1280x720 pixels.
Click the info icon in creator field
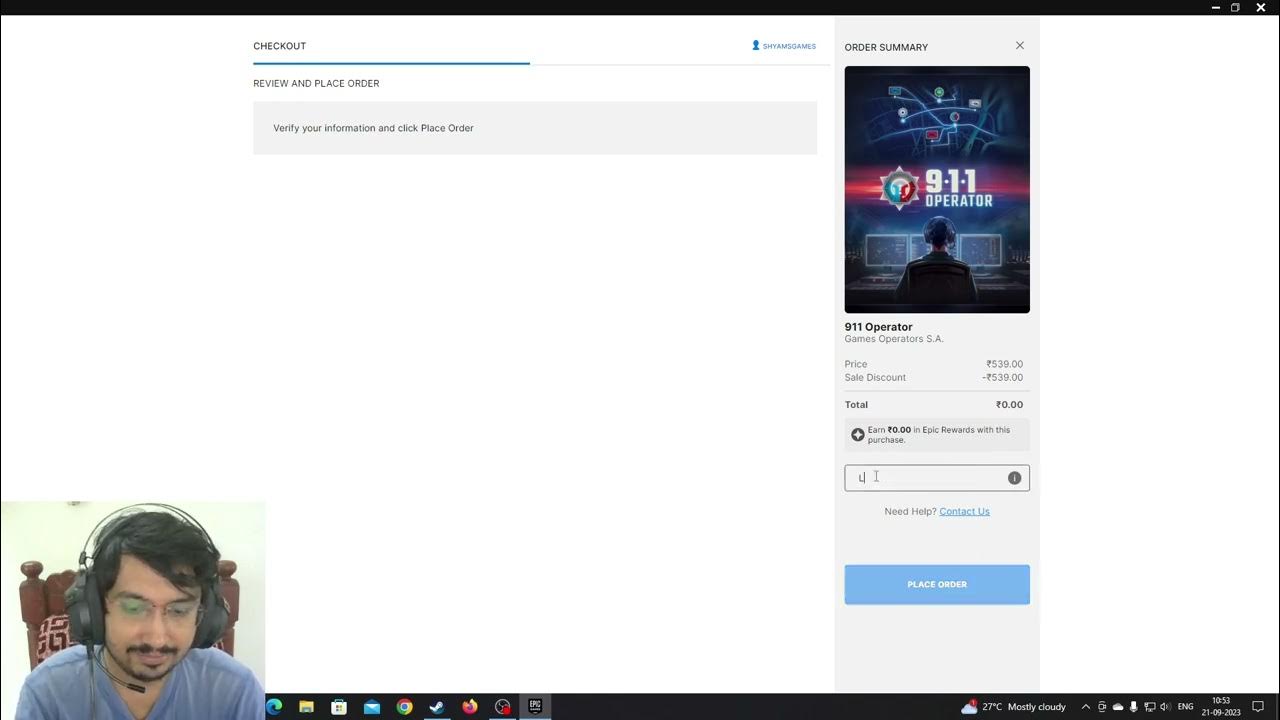(1014, 478)
